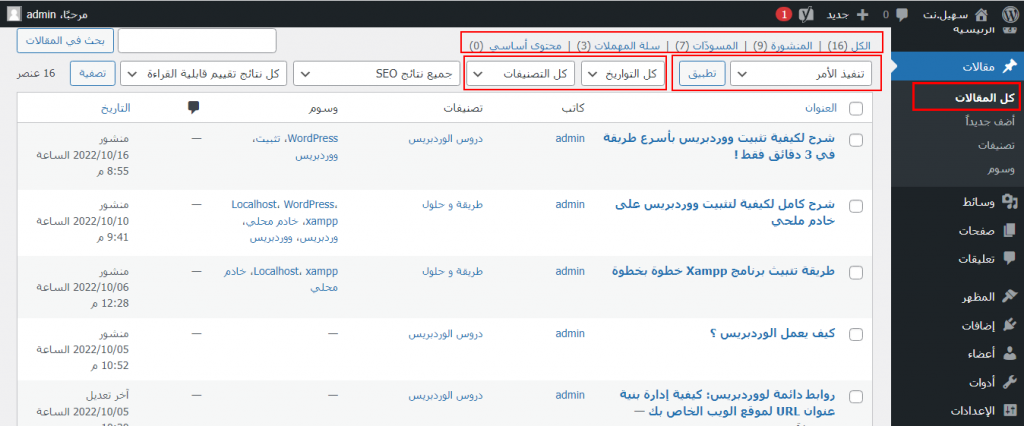
Task: Open the إضافات plugins menu icon
Action: coord(1010,324)
